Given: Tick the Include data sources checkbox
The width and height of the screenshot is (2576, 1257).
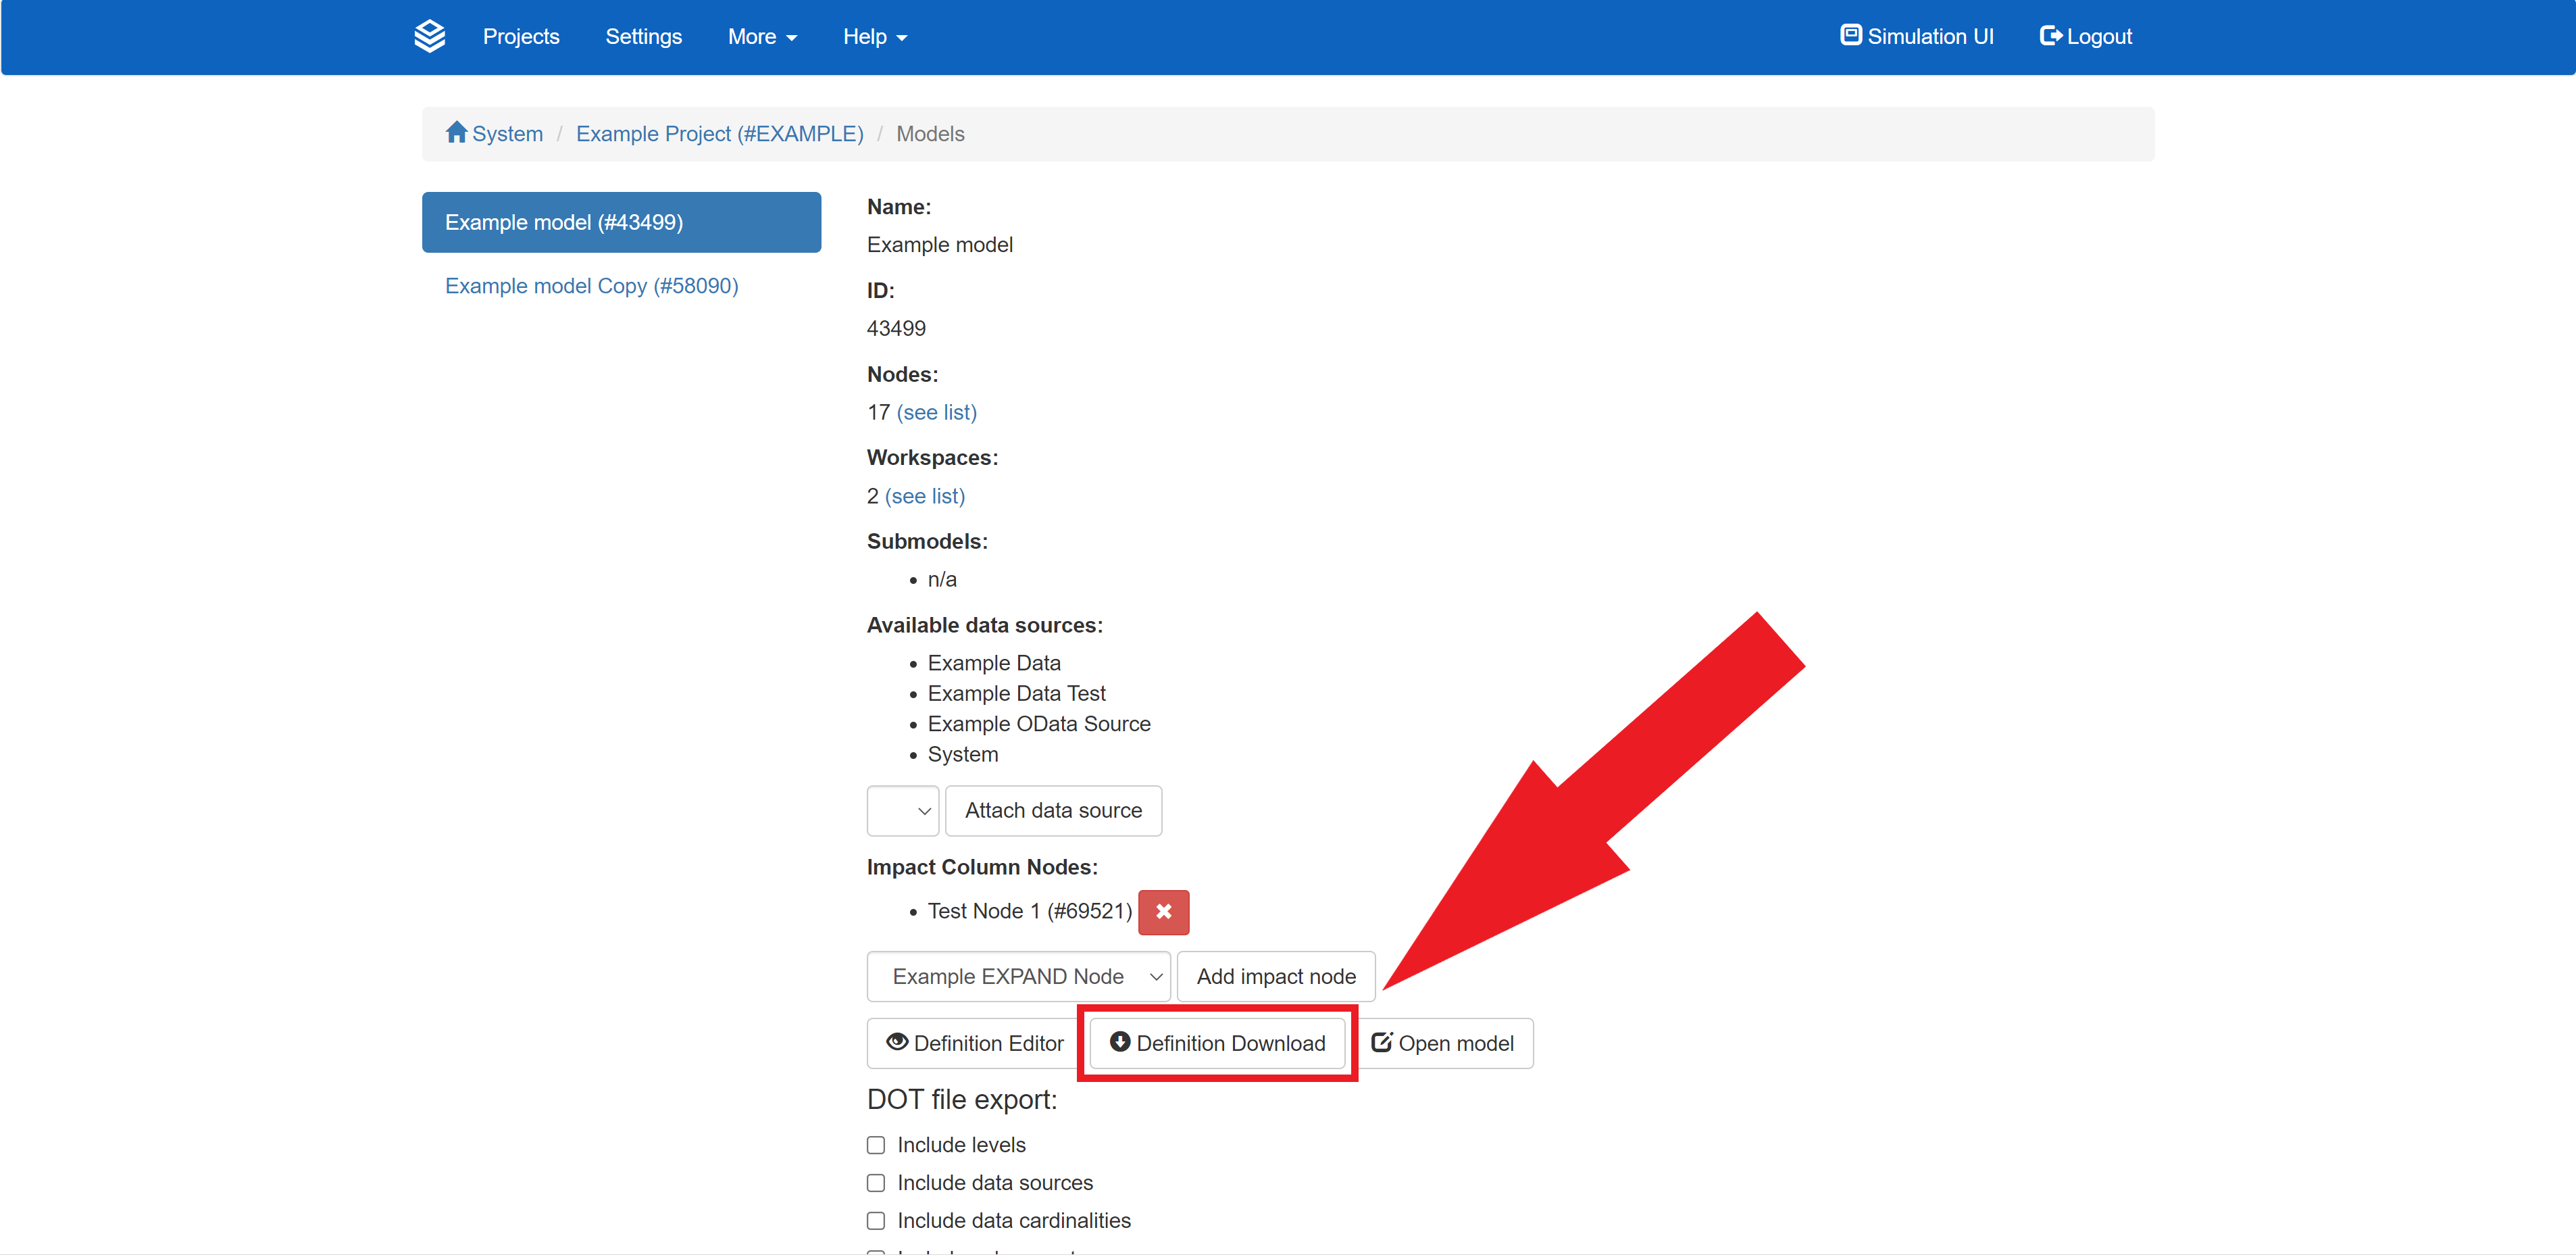Looking at the screenshot, I should pyautogui.click(x=876, y=1183).
